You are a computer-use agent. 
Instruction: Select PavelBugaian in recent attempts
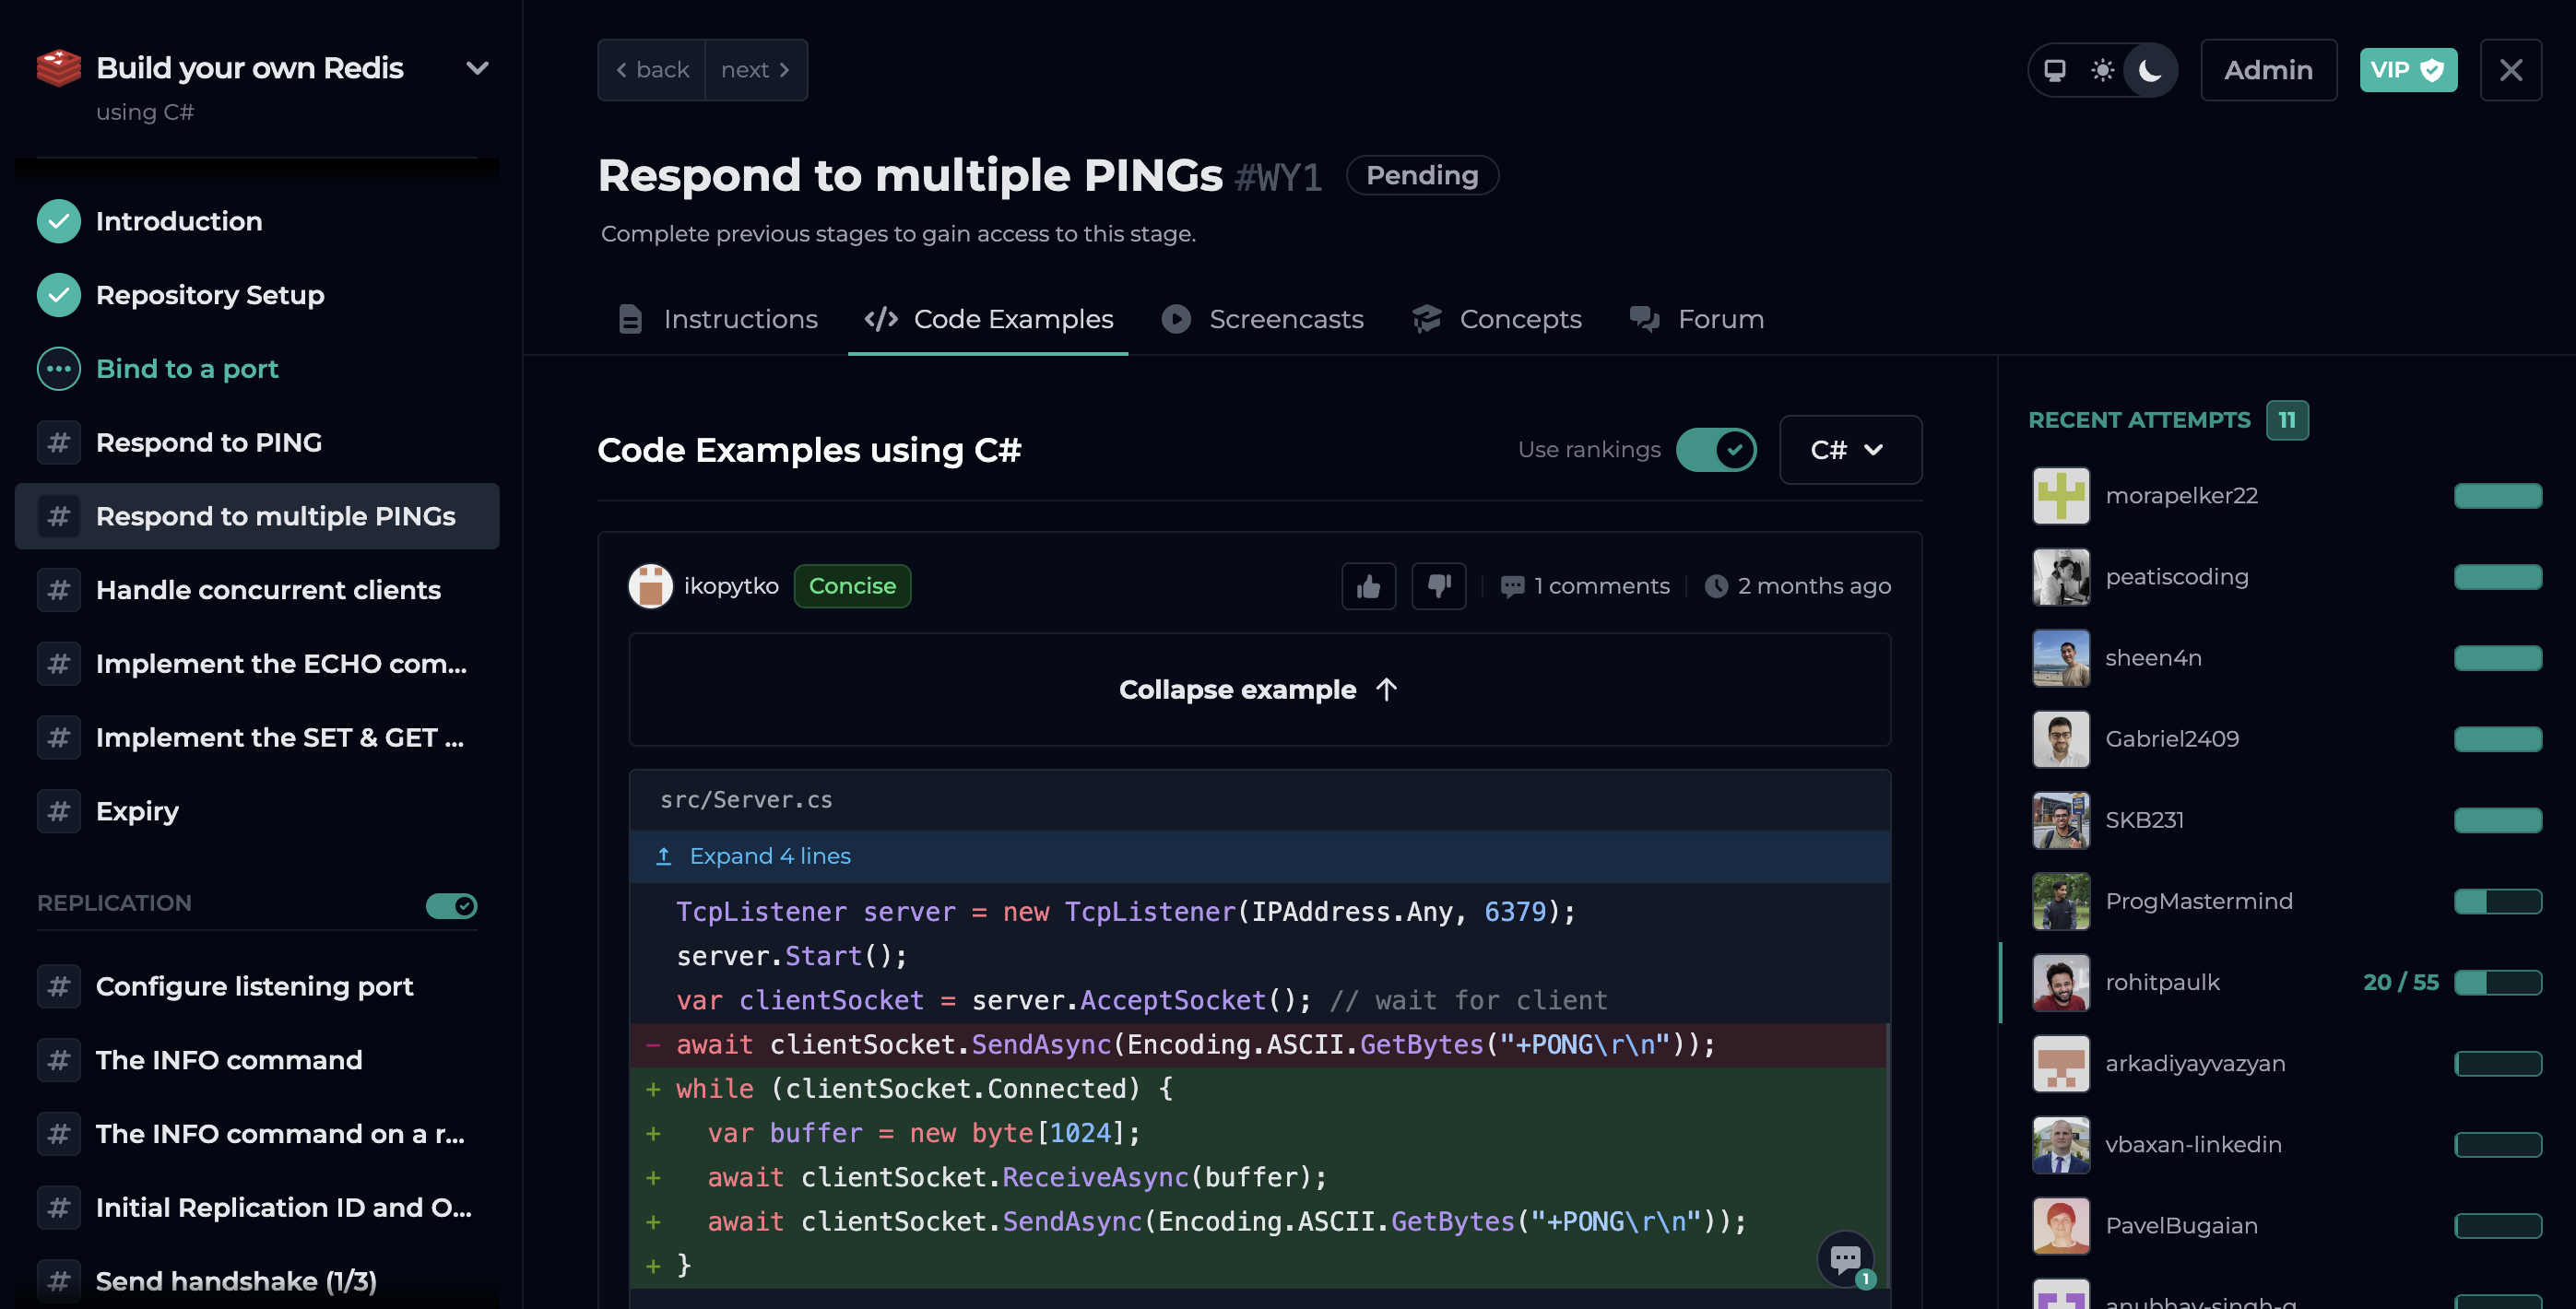click(x=2286, y=1225)
